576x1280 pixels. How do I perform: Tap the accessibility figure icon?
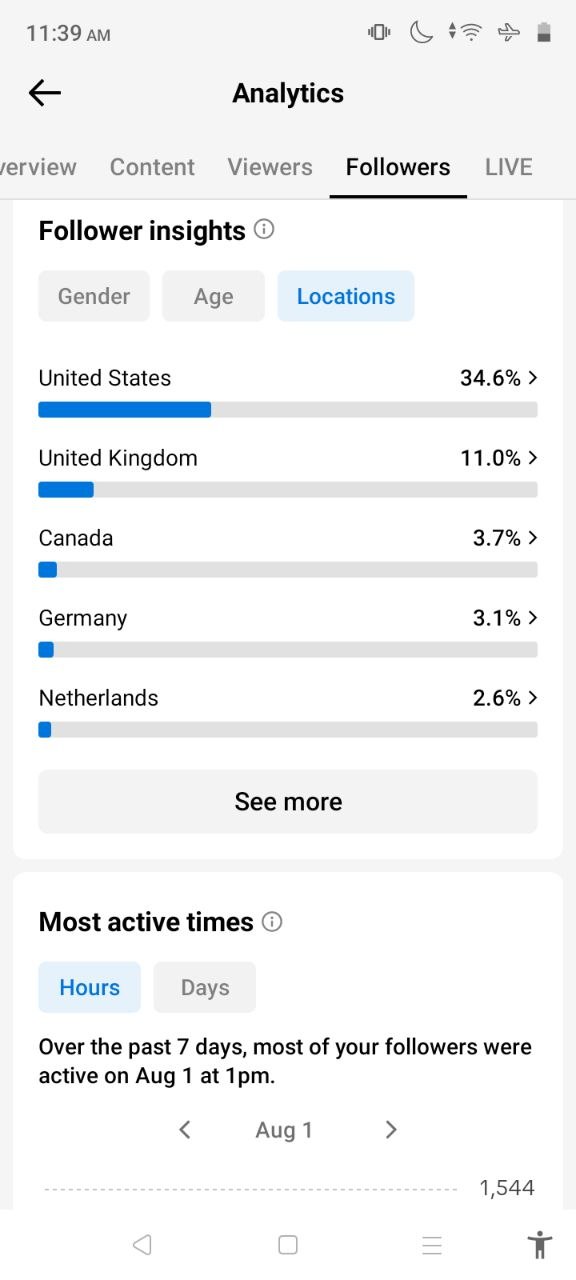coord(539,1244)
